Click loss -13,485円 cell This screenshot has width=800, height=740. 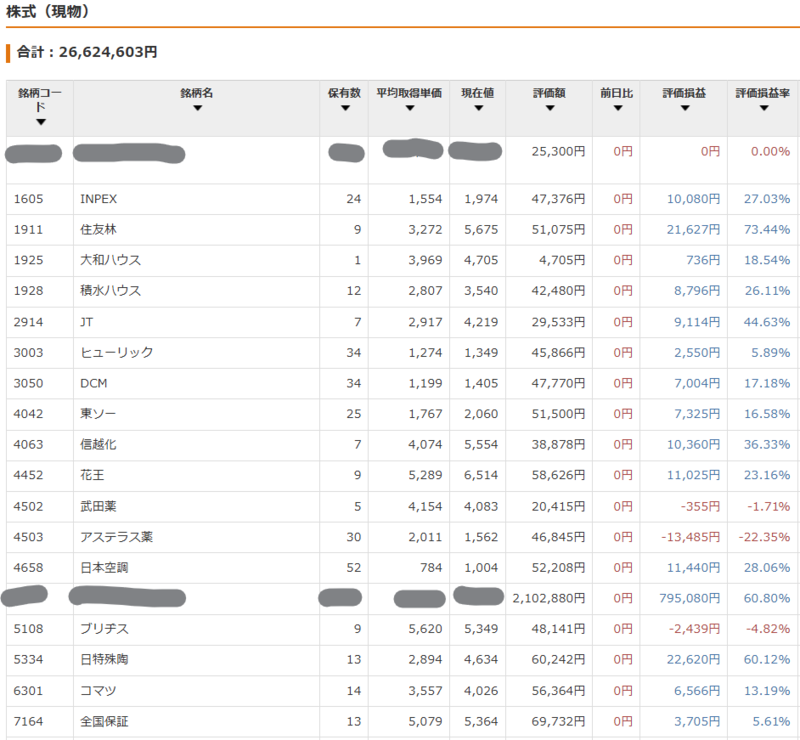point(690,537)
